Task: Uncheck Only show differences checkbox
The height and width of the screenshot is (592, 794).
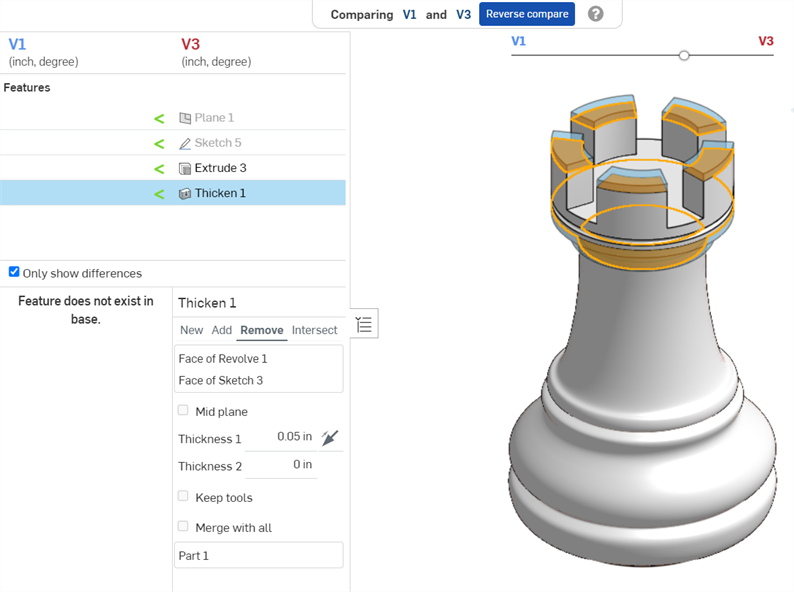Action: coord(14,272)
